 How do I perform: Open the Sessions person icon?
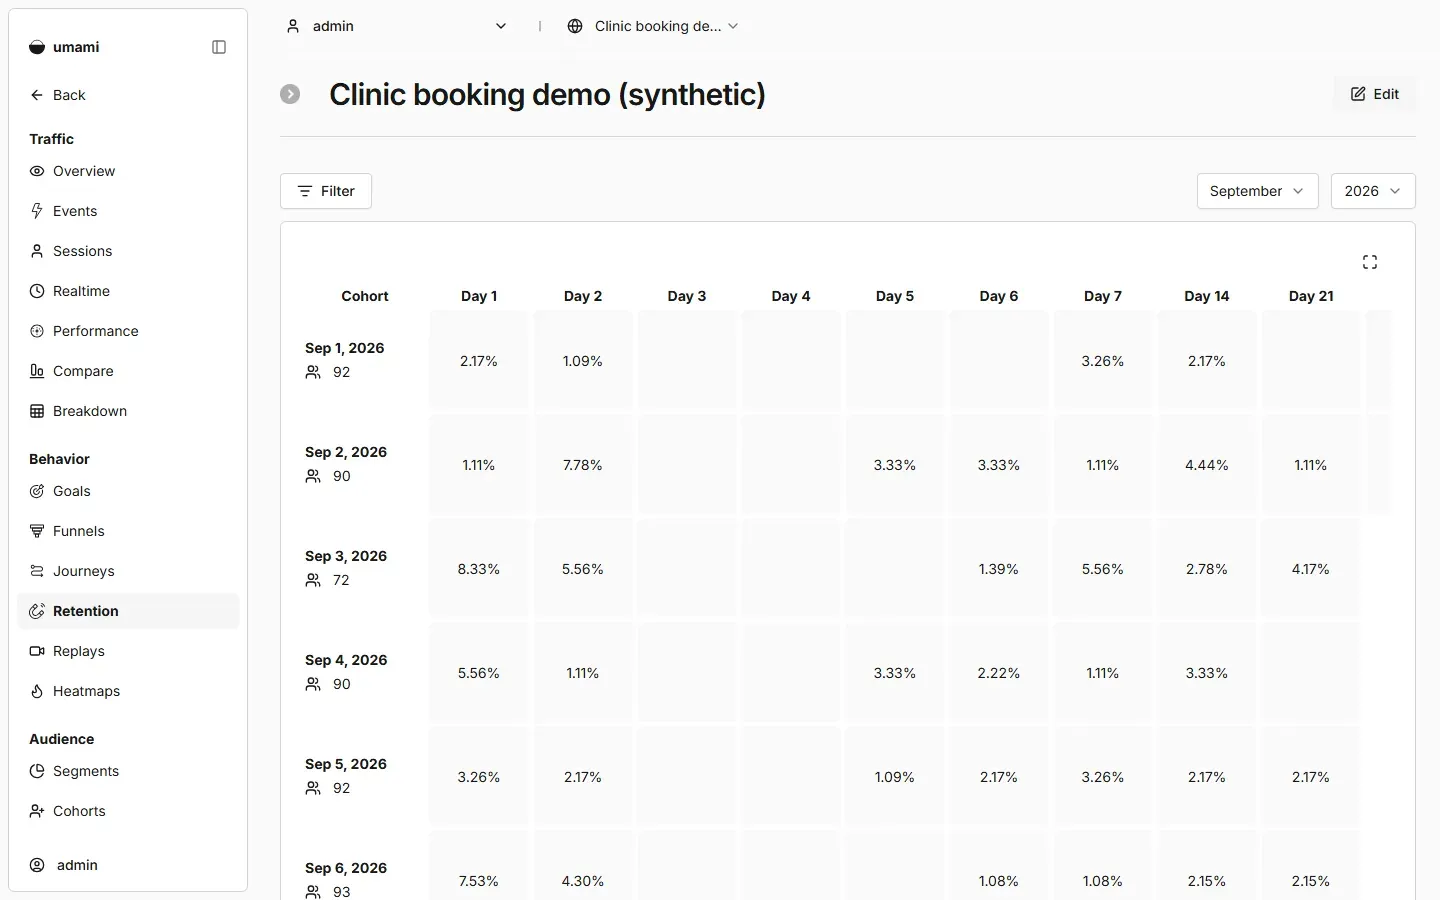click(x=37, y=251)
